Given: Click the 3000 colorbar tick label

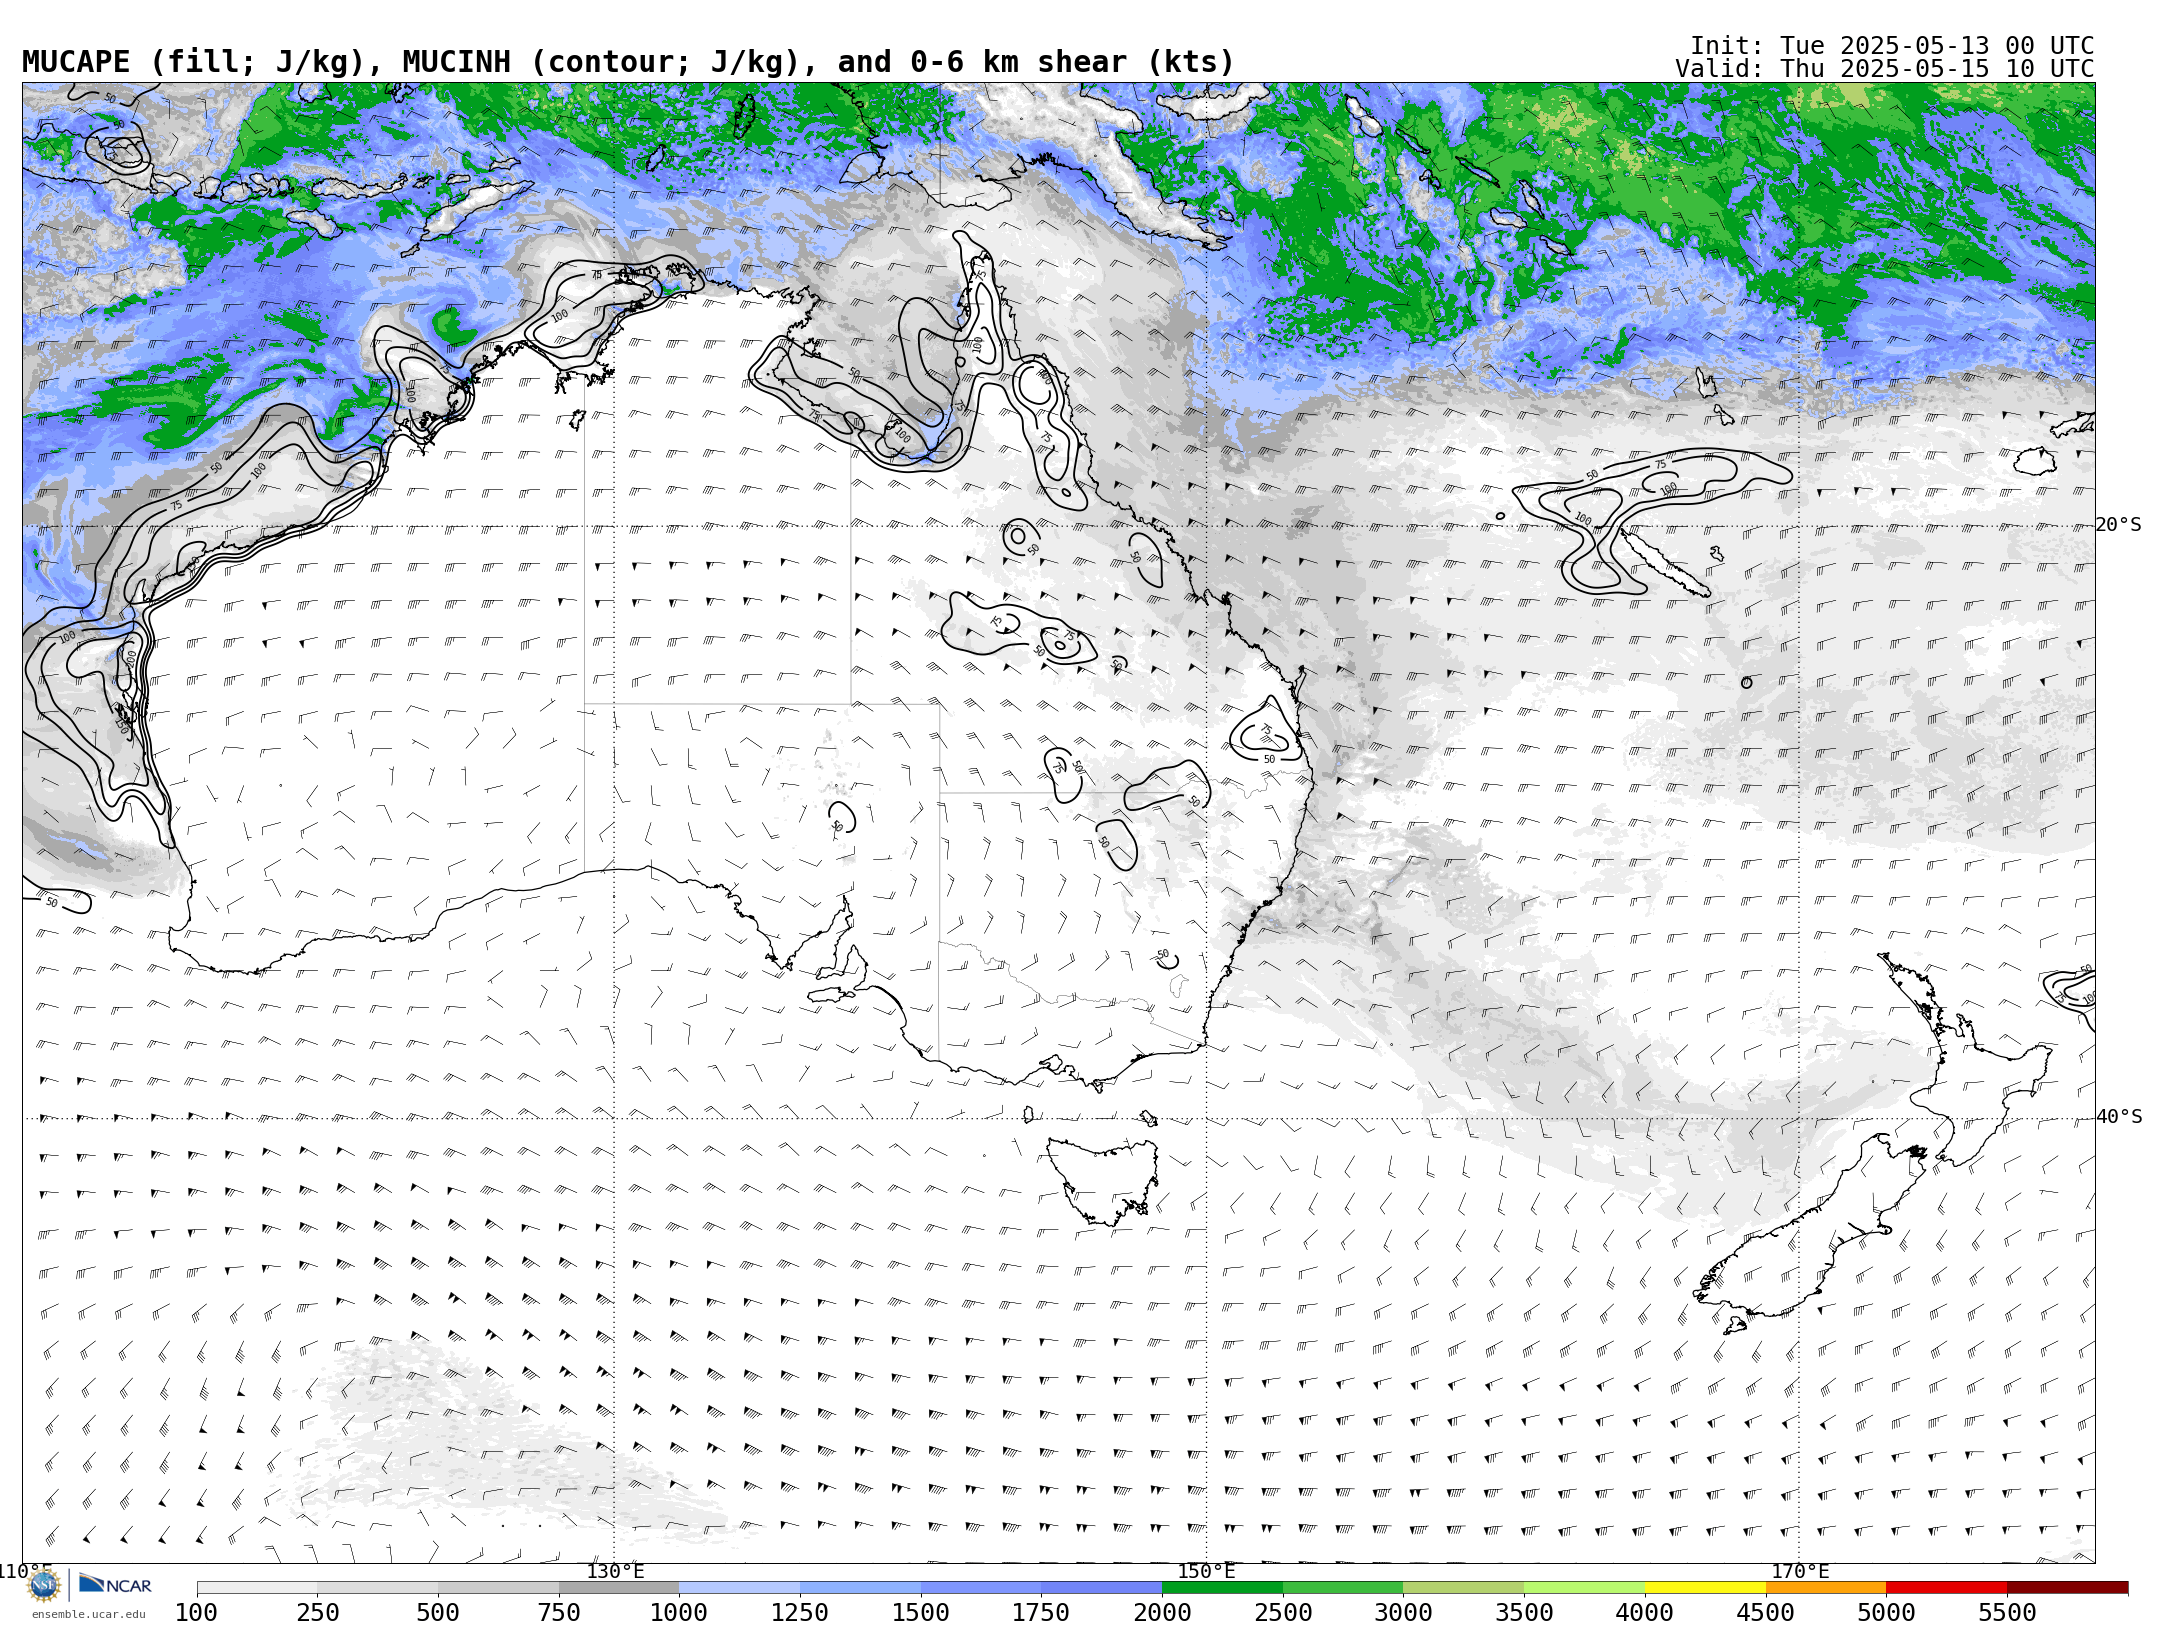Looking at the screenshot, I should [x=1403, y=1613].
